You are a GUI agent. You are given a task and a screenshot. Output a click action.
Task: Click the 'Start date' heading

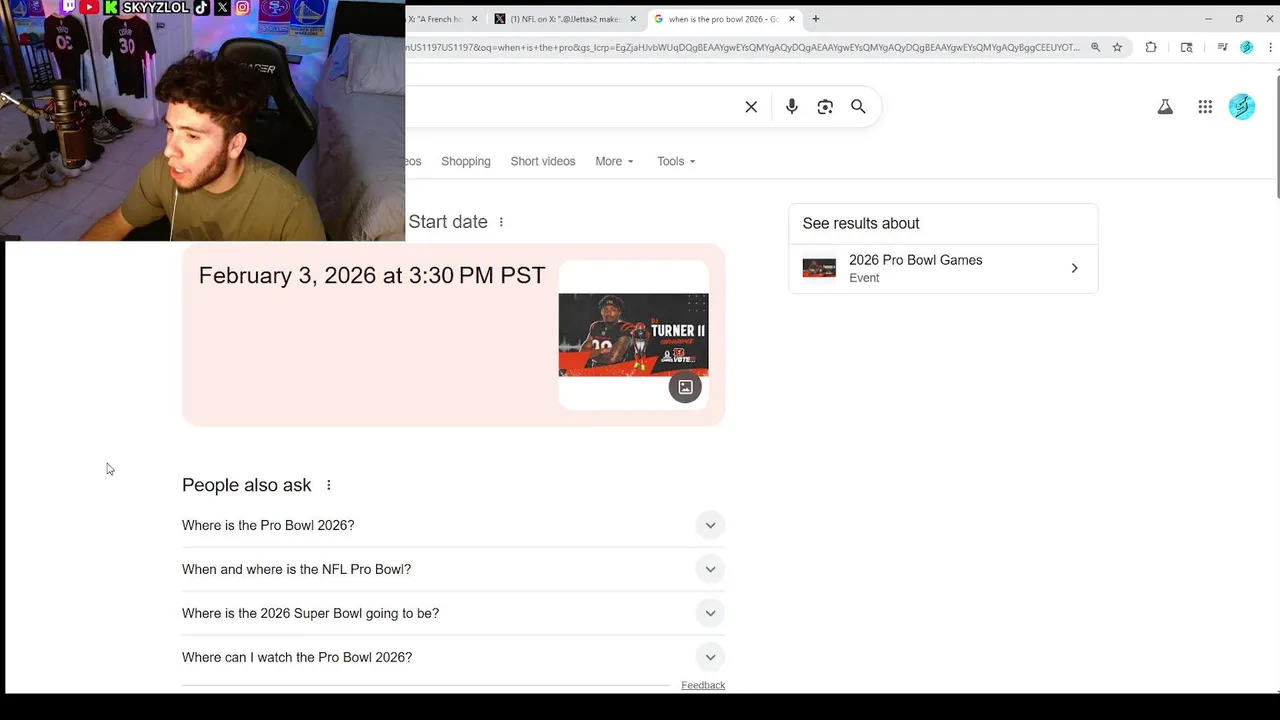click(448, 222)
